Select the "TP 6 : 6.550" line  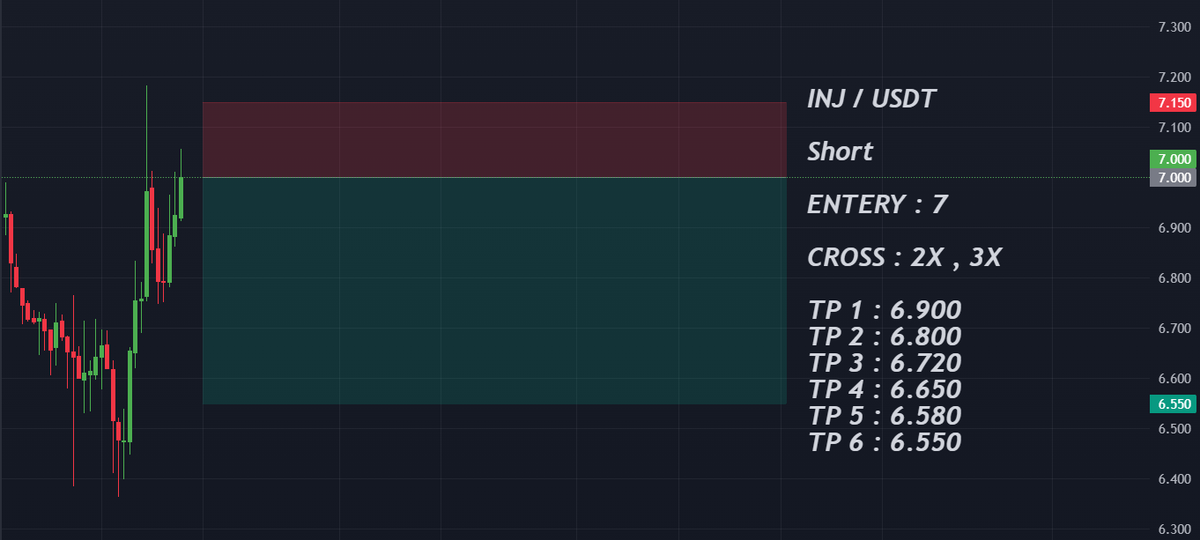tap(884, 442)
